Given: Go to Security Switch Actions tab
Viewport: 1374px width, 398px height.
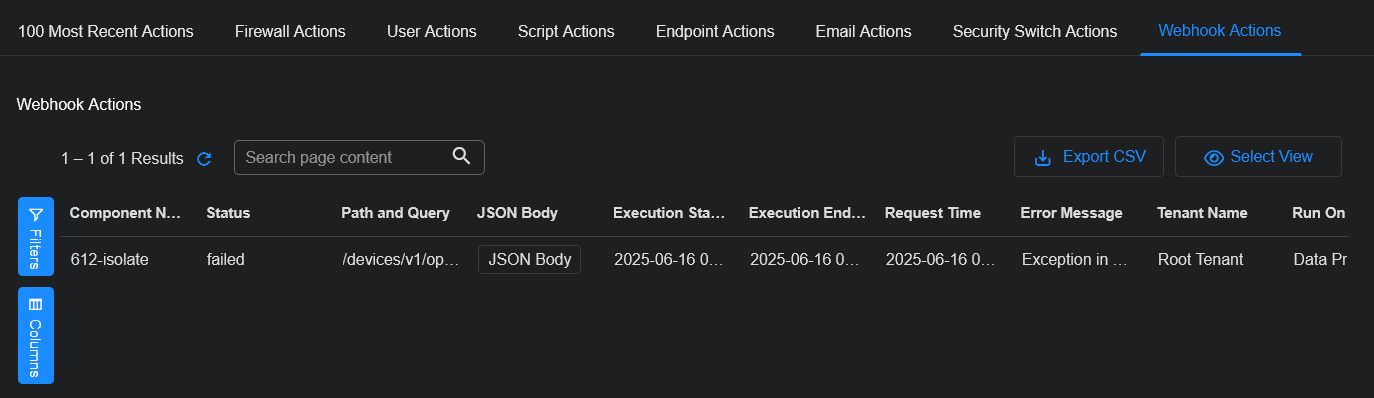Looking at the screenshot, I should coord(1035,31).
